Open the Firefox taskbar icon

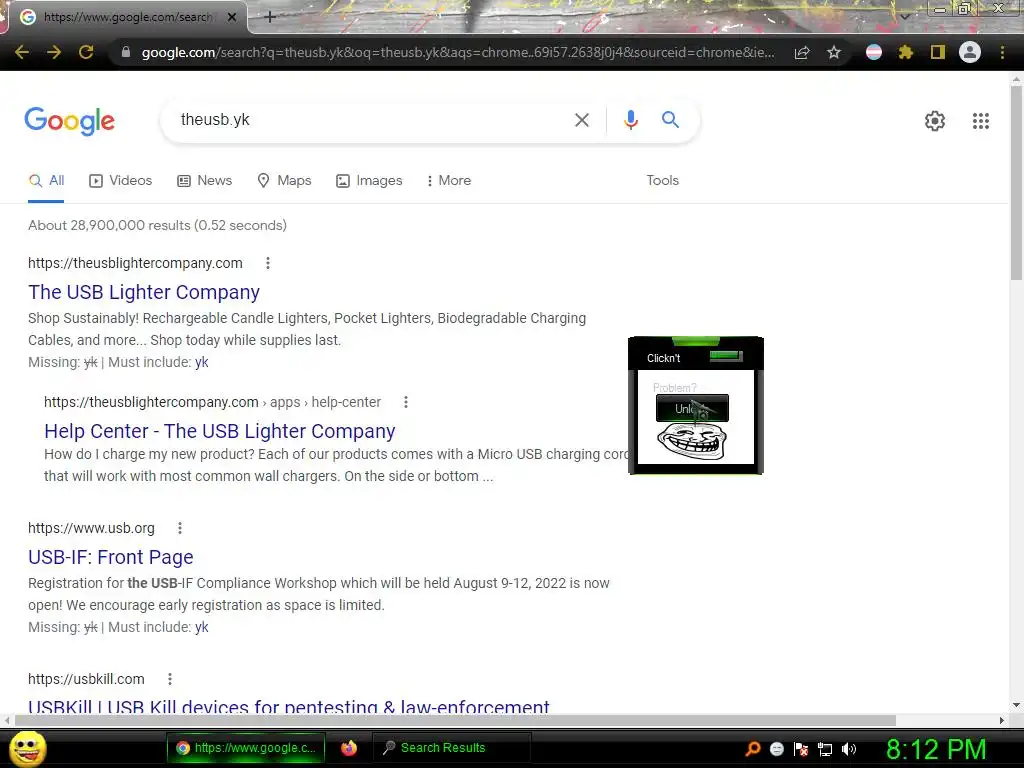coord(349,748)
